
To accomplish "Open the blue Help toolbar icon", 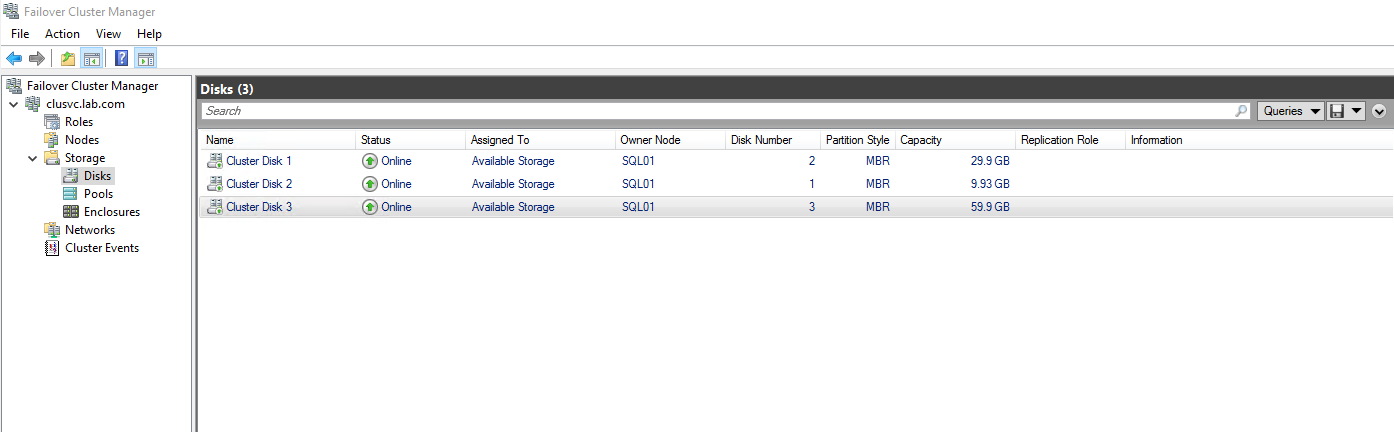I will (122, 58).
